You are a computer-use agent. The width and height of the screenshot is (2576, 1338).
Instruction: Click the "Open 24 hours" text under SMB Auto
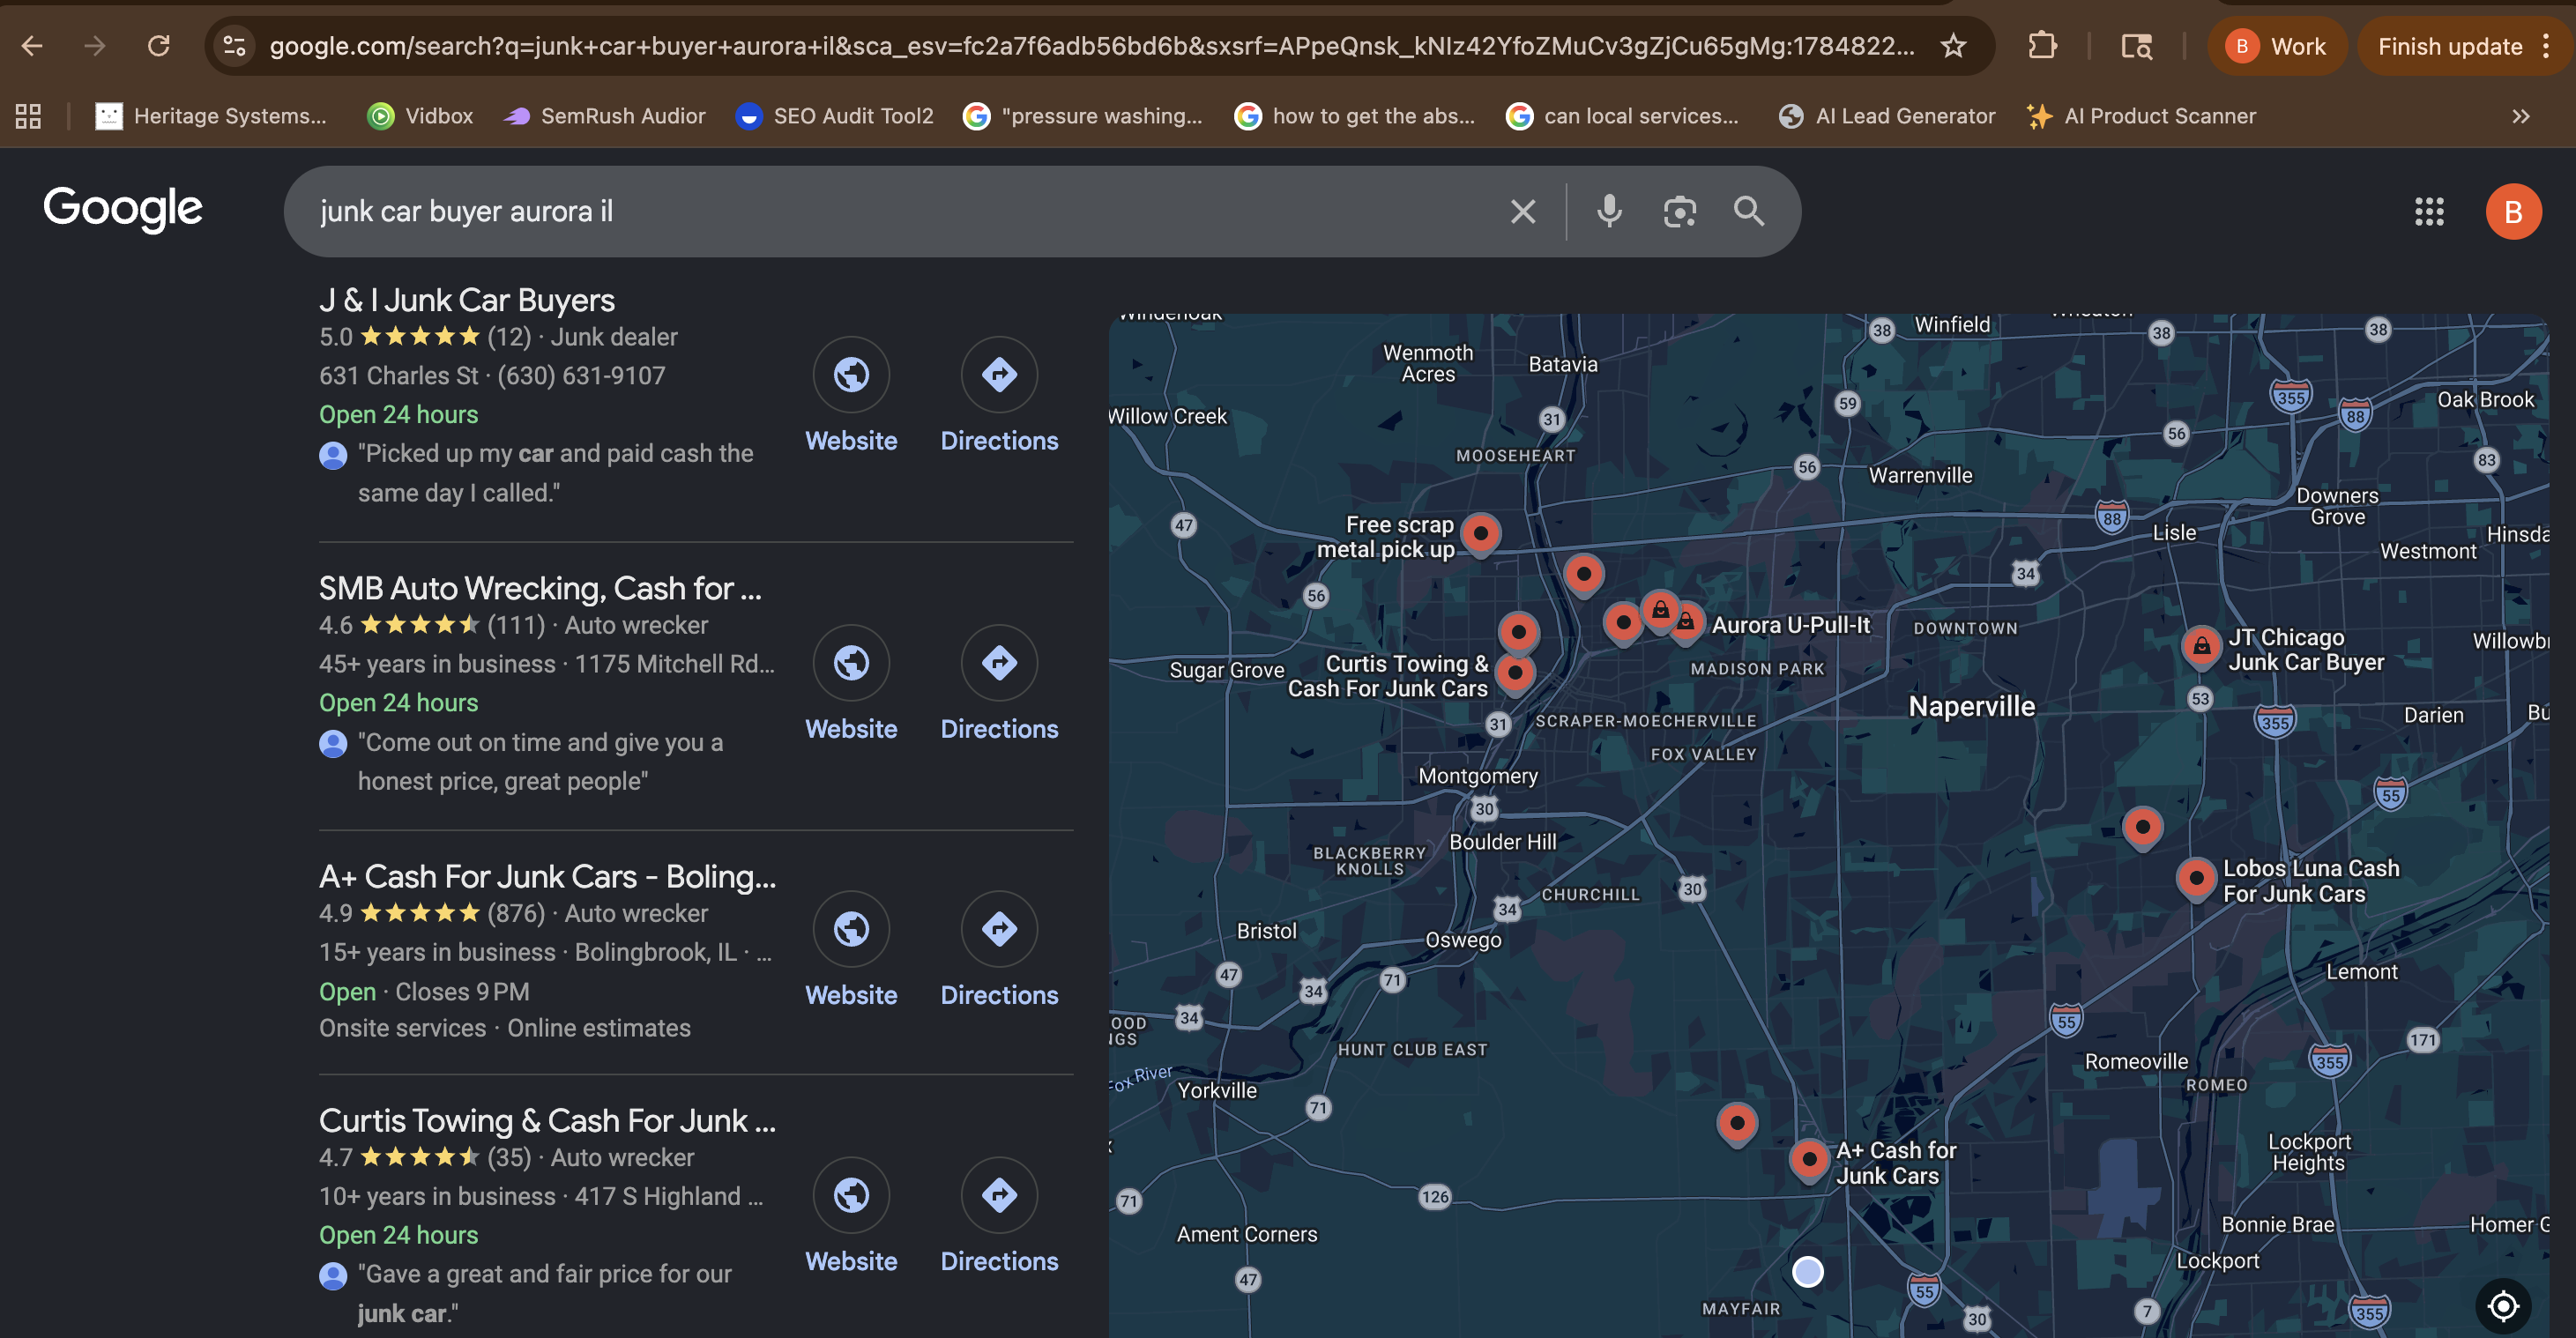[x=398, y=703]
